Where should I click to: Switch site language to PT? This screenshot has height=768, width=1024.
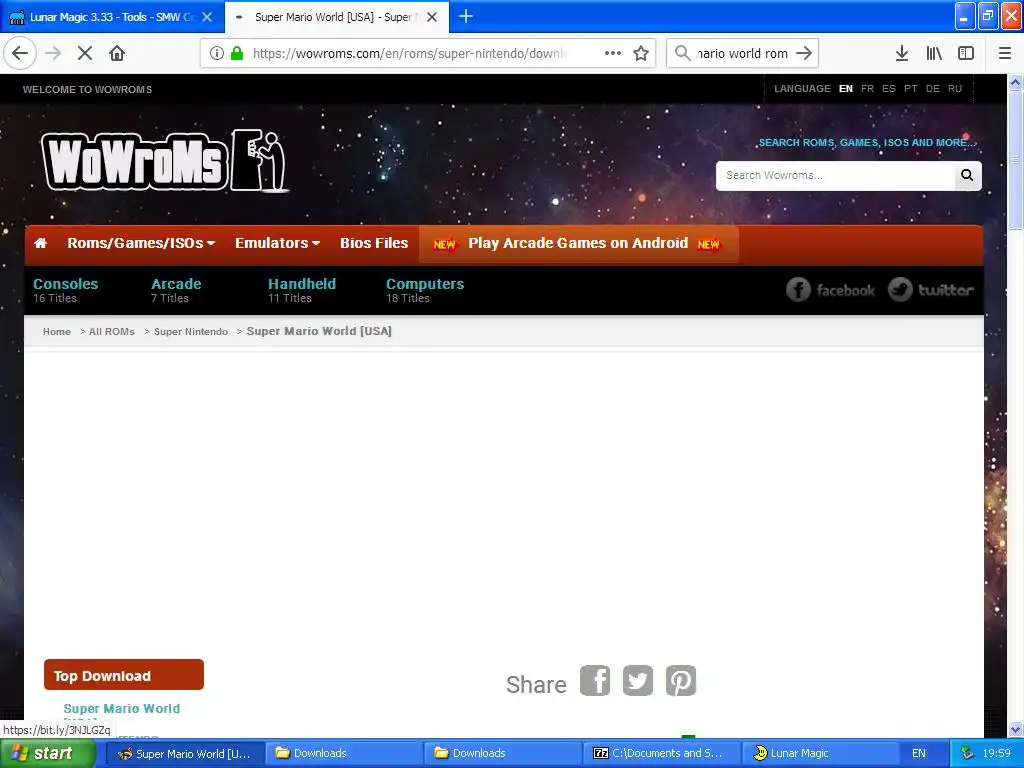click(x=911, y=89)
